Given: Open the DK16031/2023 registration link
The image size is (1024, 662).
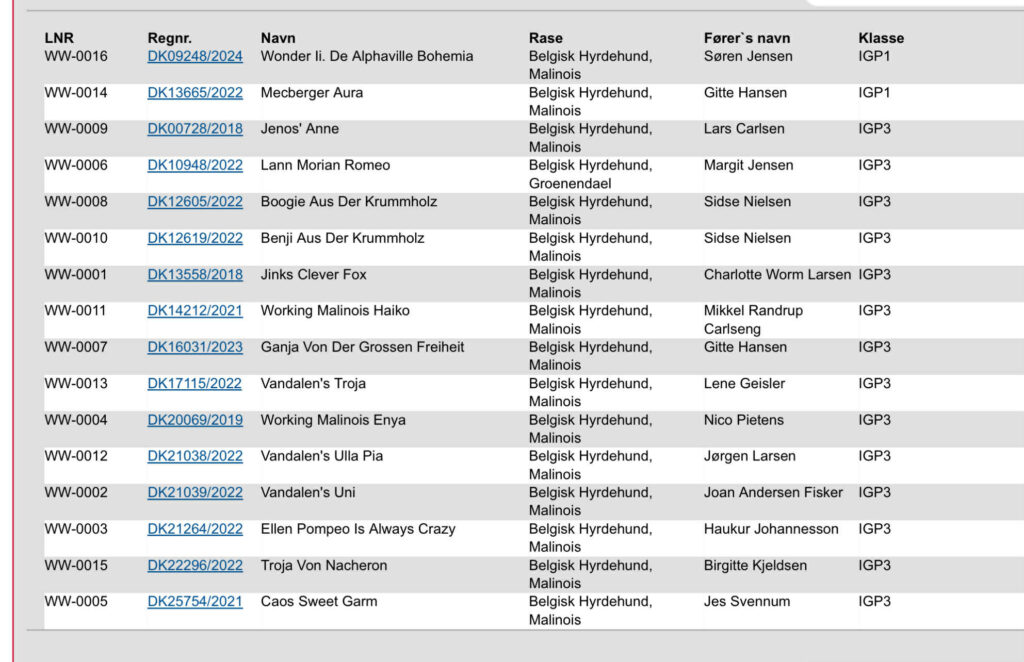Looking at the screenshot, I should click(x=195, y=347).
